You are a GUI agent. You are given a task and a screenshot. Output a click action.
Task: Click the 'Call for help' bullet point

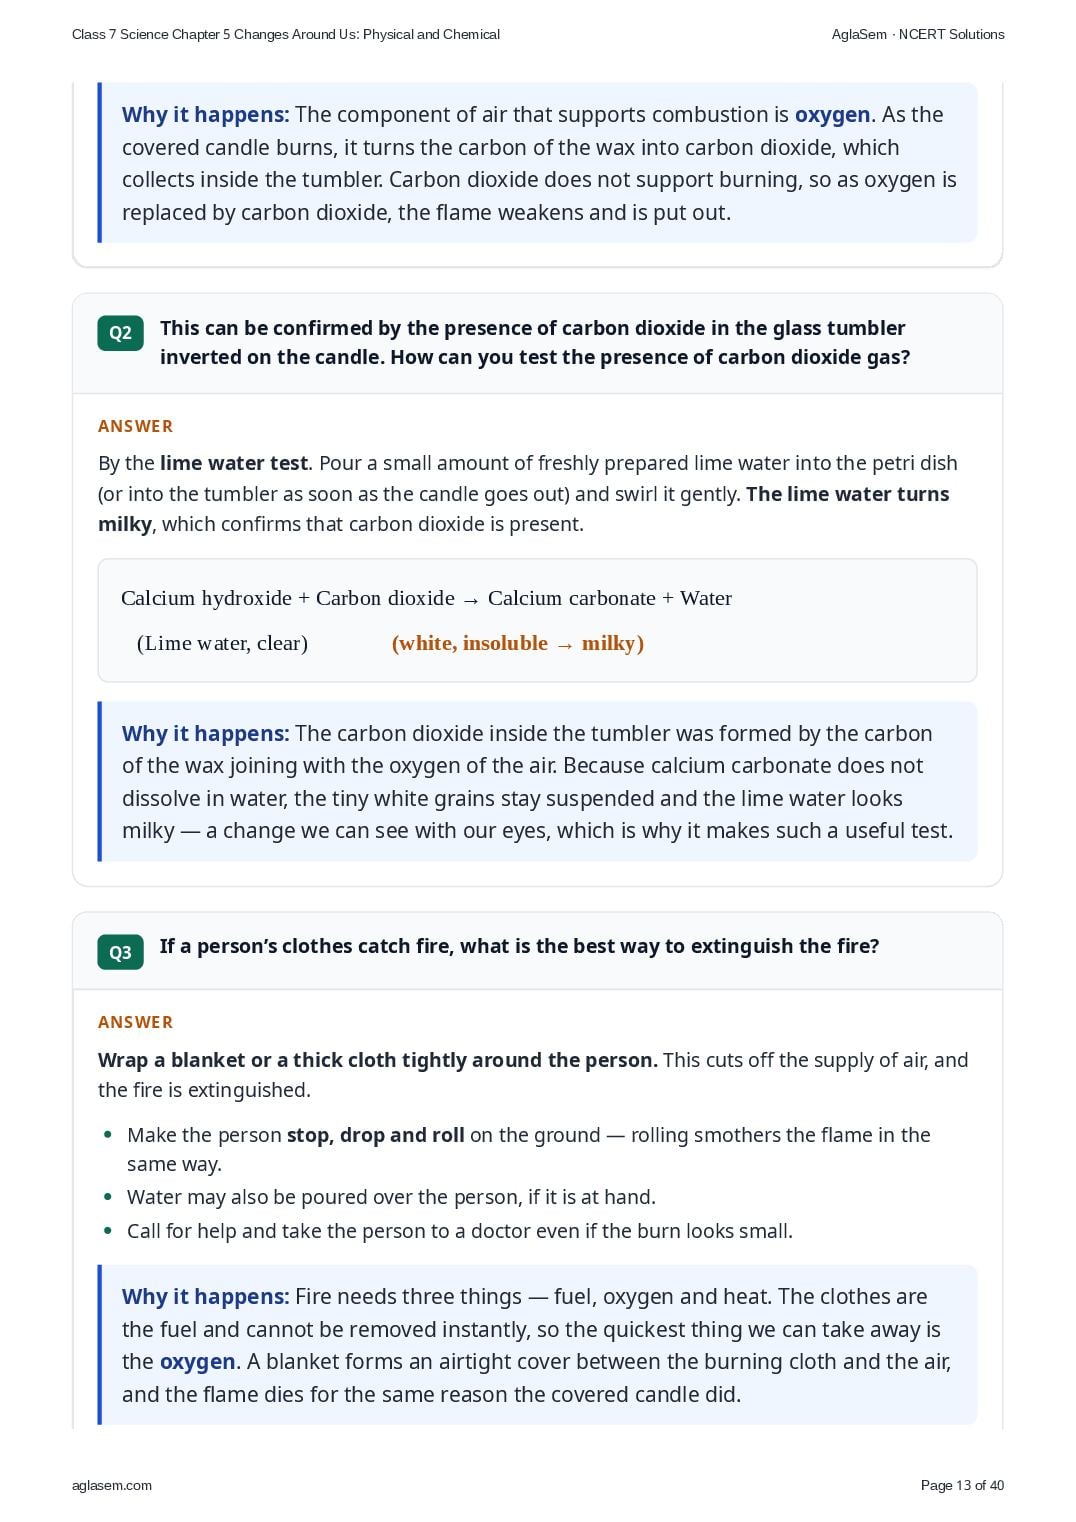pos(460,1231)
